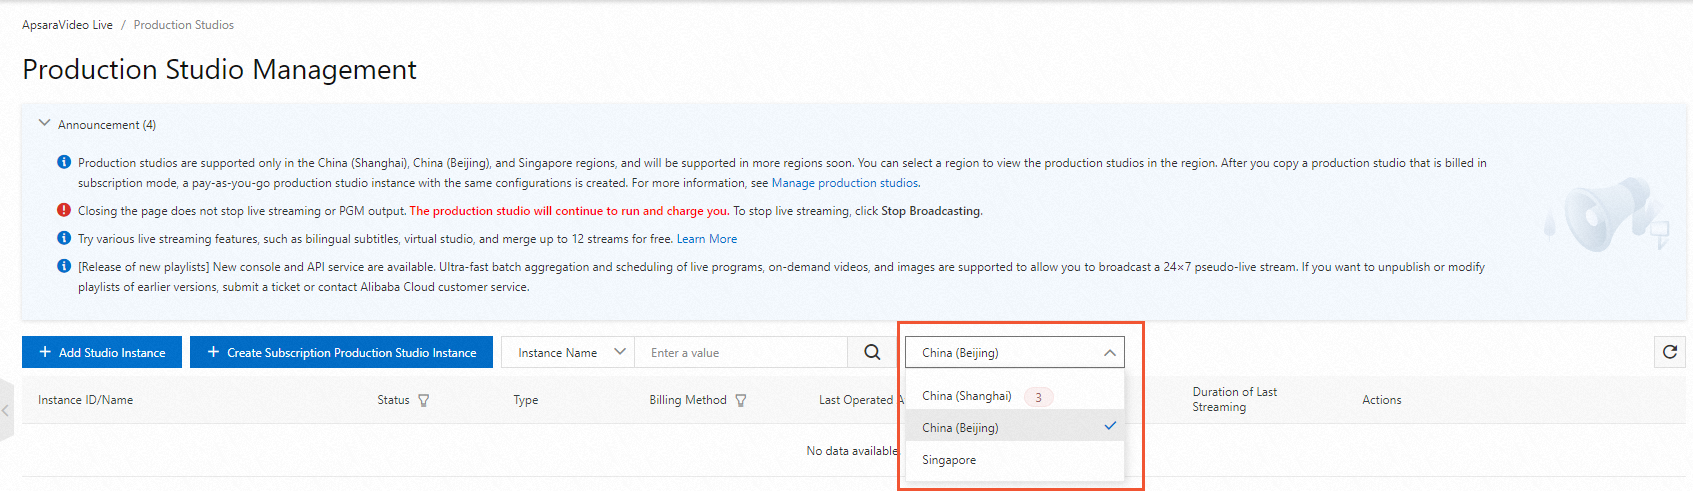The height and width of the screenshot is (491, 1693).
Task: Click the megaphone announcement illustration
Action: (x=1607, y=215)
